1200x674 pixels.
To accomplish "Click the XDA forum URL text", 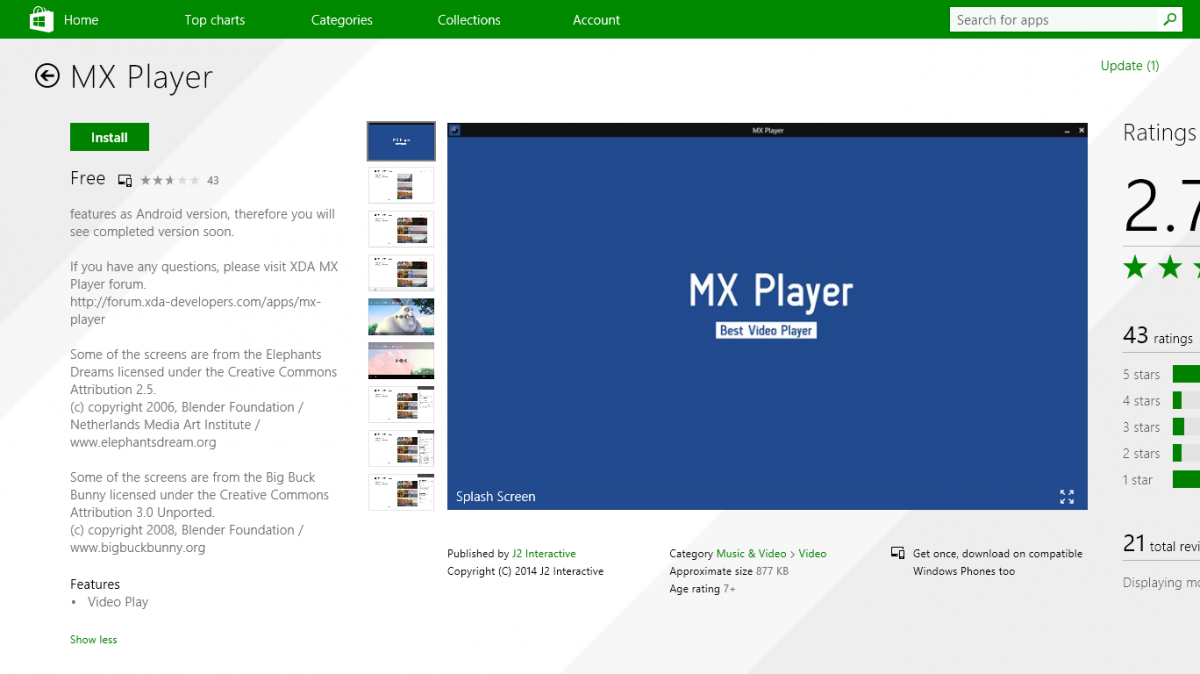I will 196,311.
